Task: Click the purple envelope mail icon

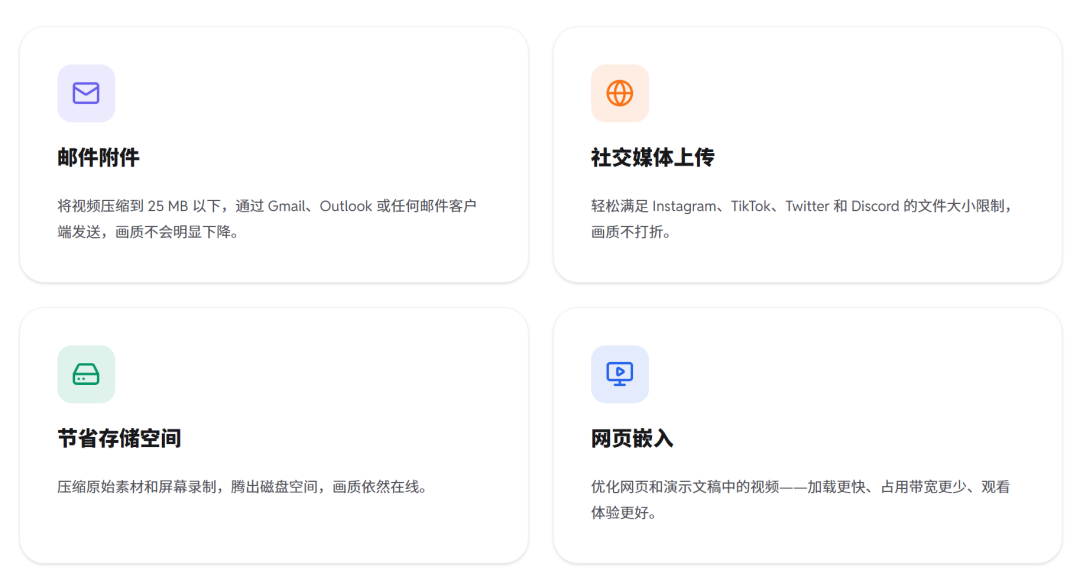Action: (86, 93)
